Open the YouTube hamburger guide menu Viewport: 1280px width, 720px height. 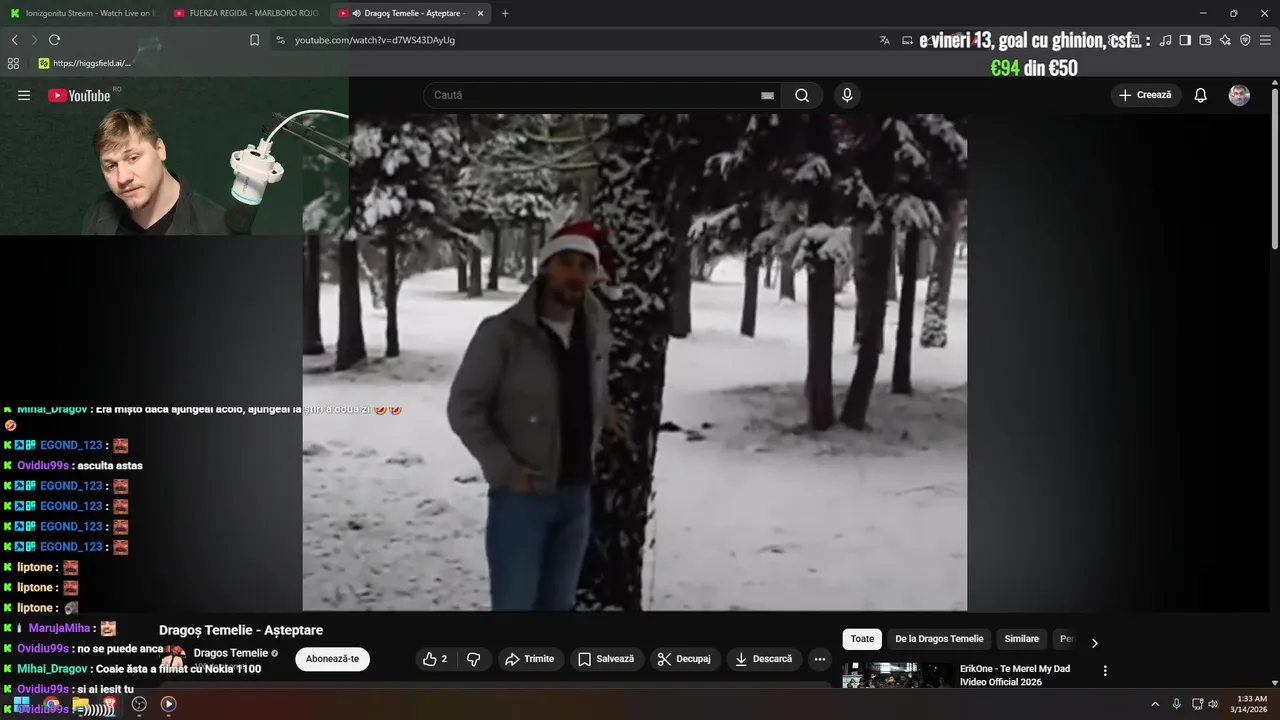24,95
